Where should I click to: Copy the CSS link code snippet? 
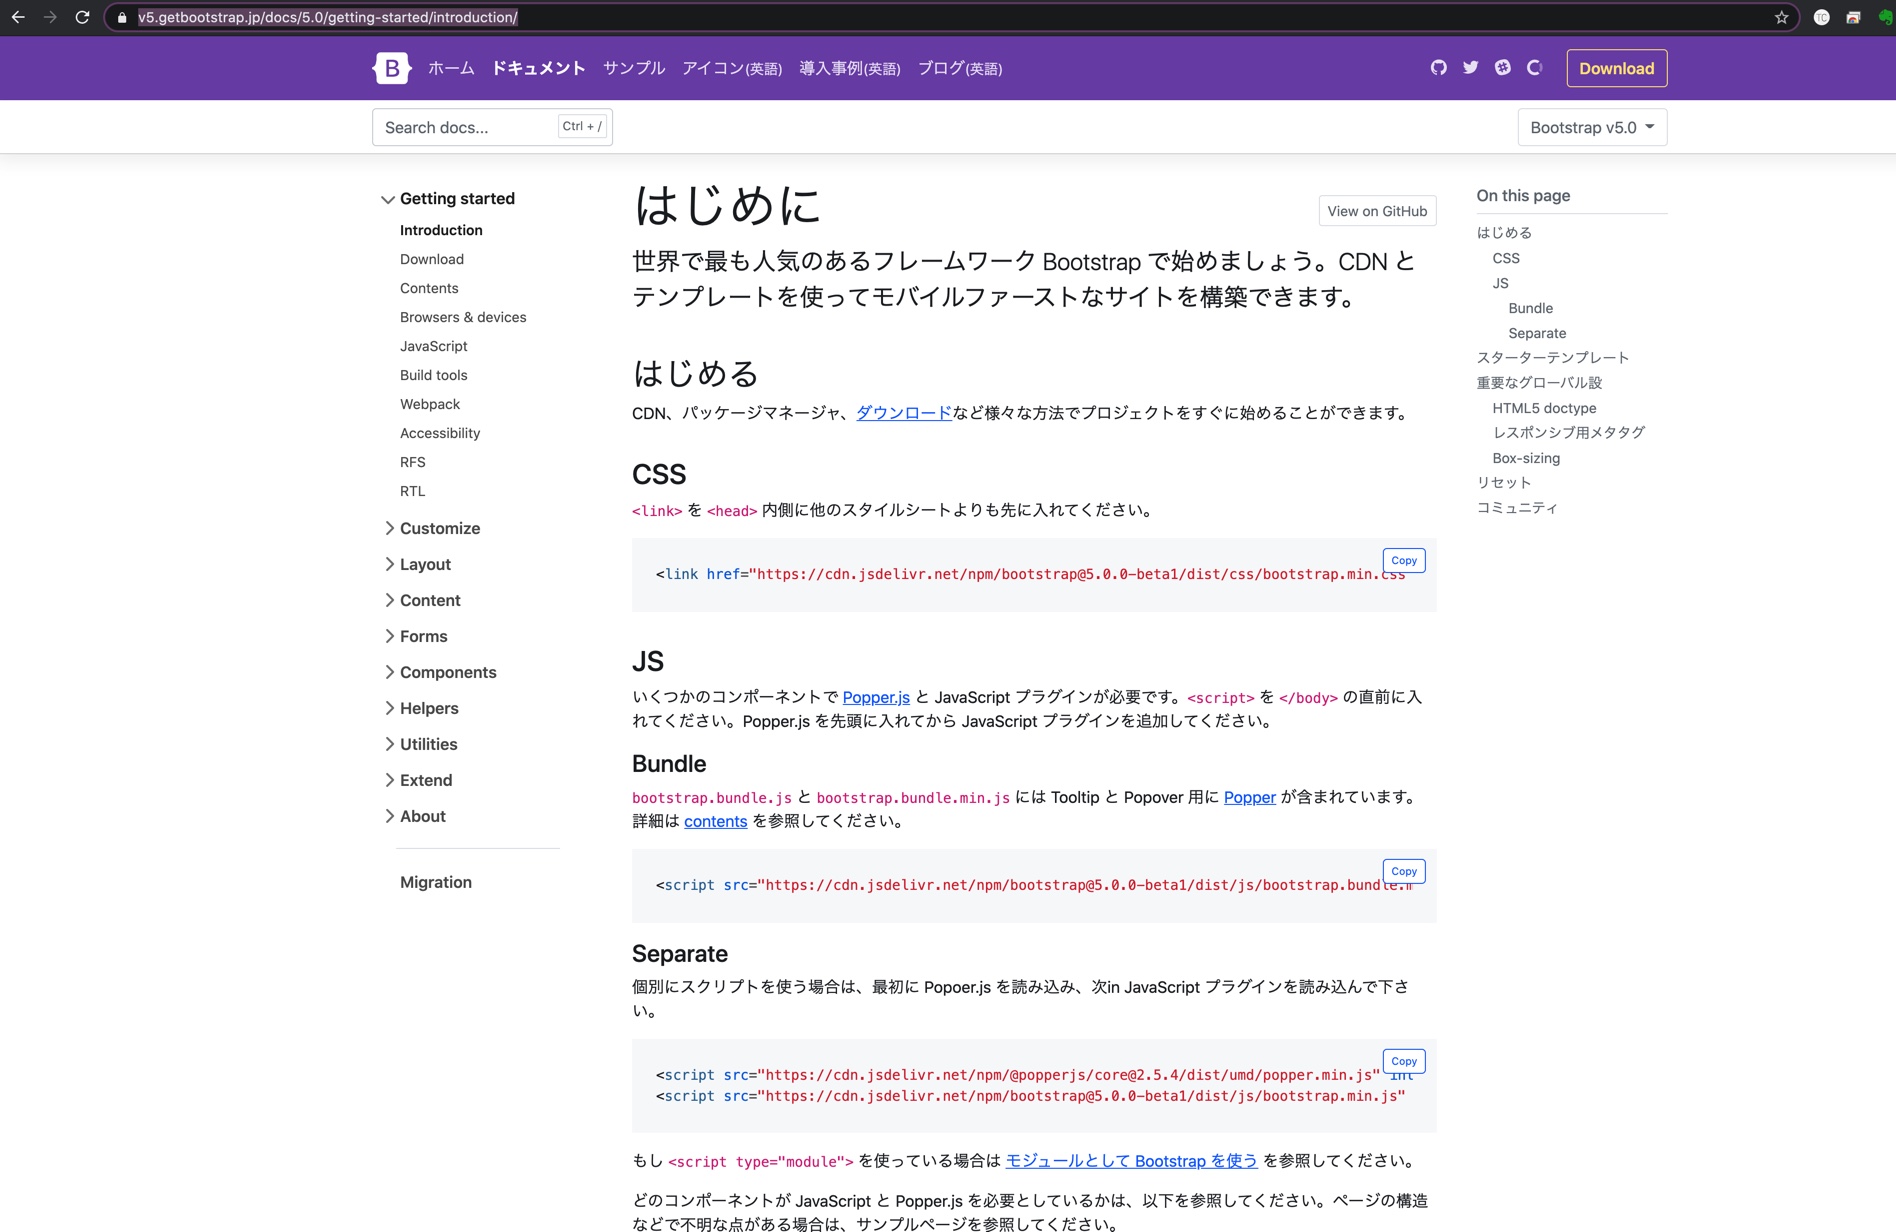tap(1404, 560)
